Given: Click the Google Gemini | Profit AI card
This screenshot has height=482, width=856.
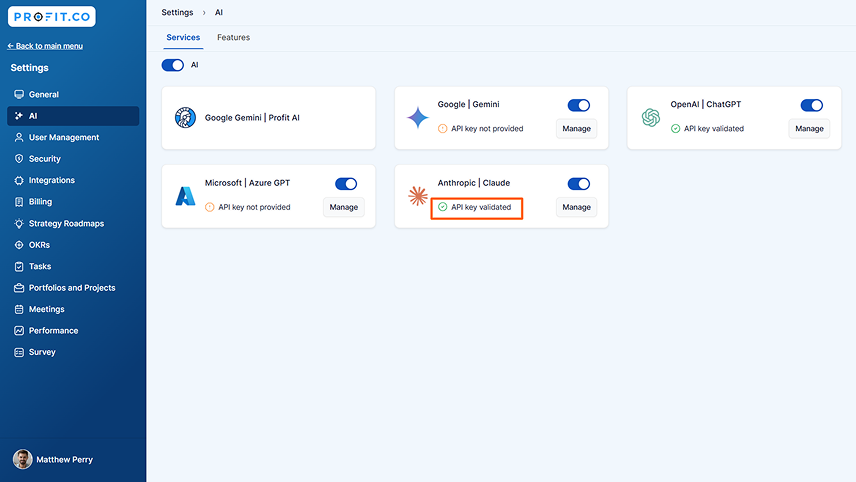Looking at the screenshot, I should point(269,118).
